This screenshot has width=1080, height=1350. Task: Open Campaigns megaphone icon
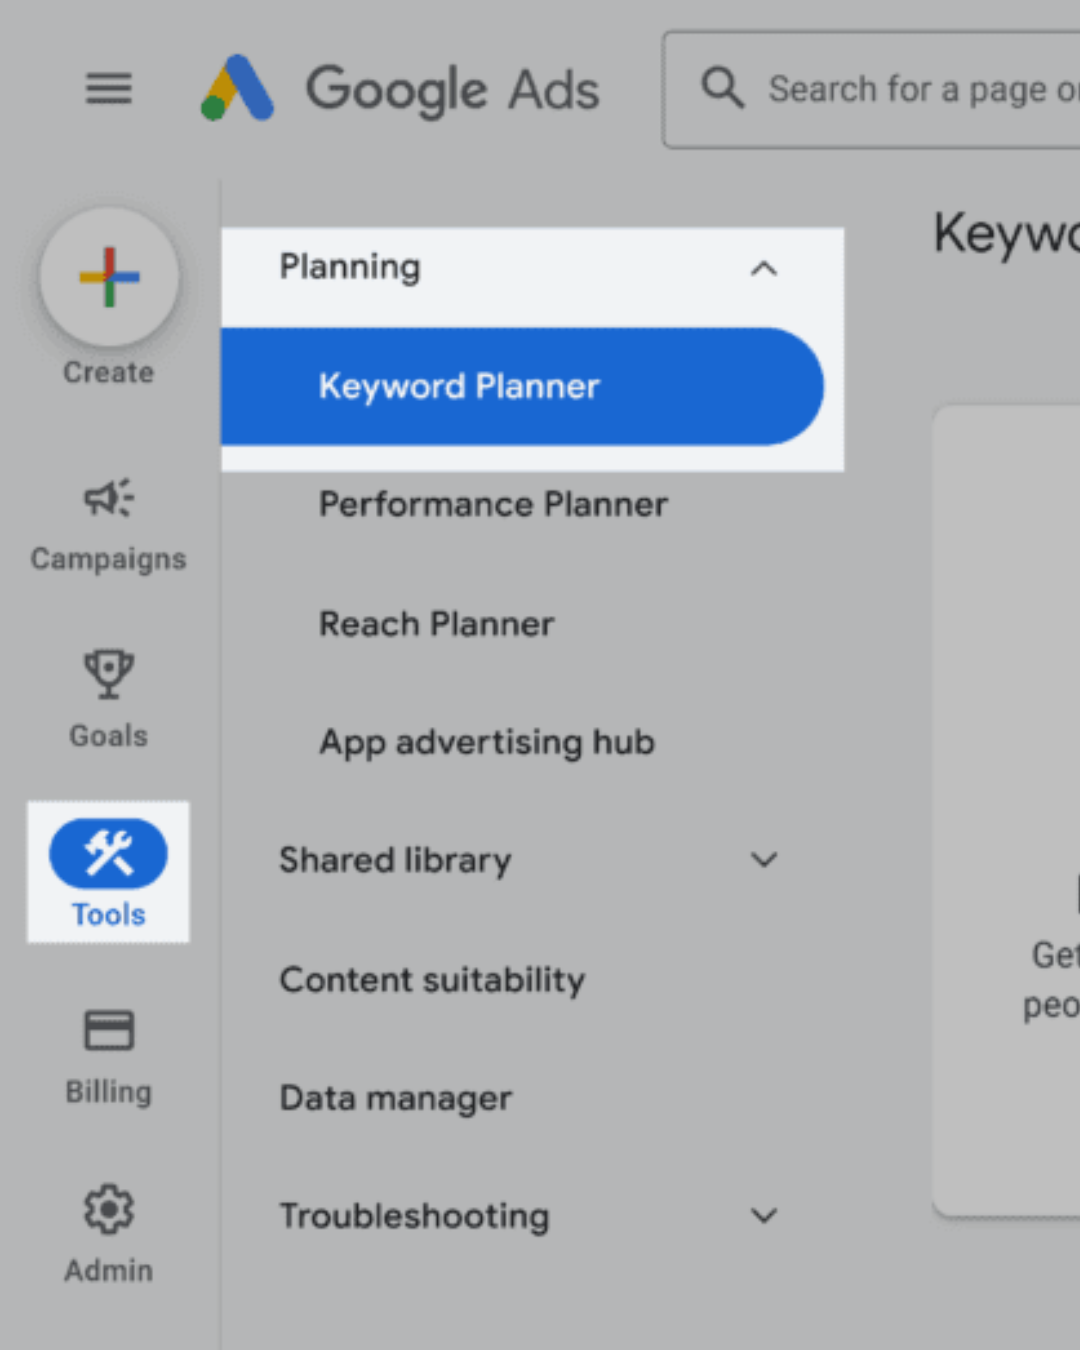[x=108, y=497]
